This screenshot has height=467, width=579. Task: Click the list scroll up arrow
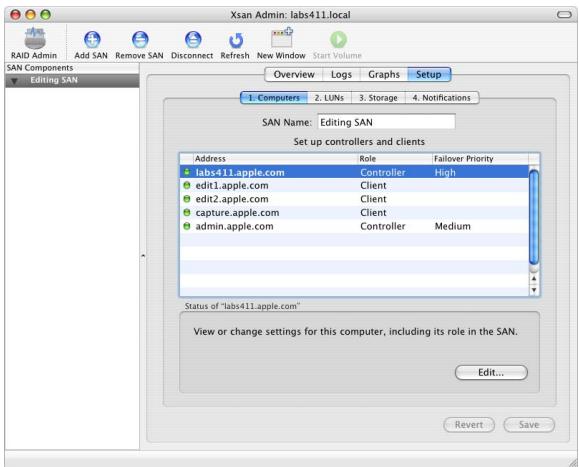click(x=534, y=278)
